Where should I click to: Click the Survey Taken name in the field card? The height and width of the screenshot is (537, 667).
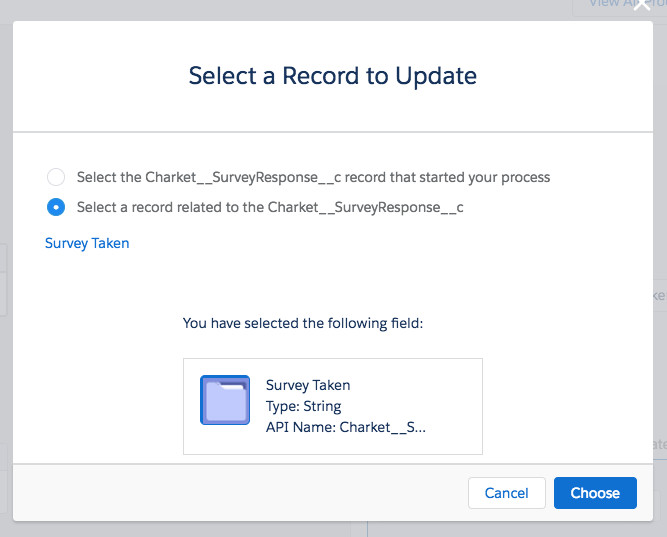click(308, 385)
